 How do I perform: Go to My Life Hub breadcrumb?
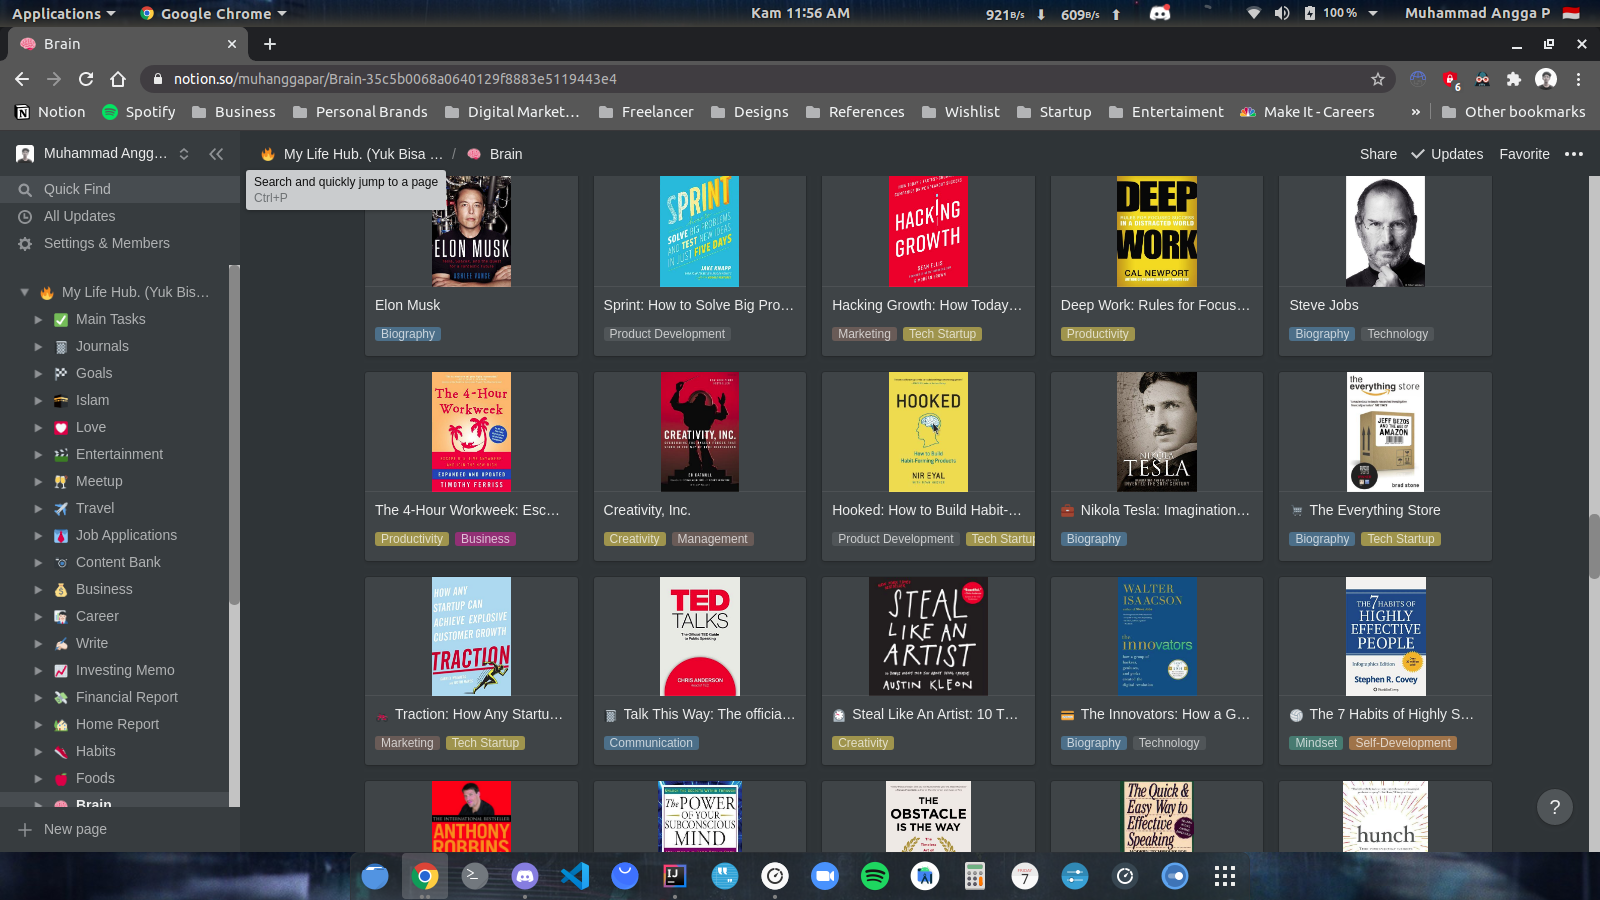pyautogui.click(x=351, y=154)
